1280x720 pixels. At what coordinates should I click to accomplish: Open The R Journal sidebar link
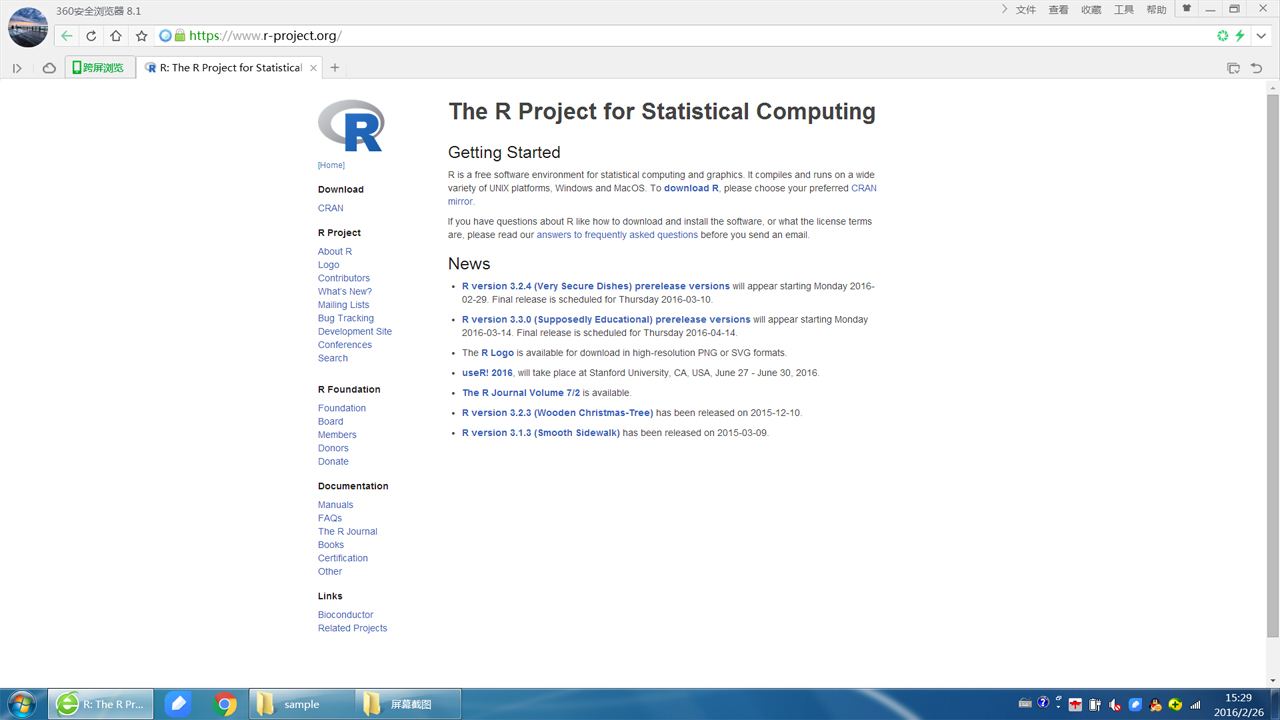tap(348, 532)
